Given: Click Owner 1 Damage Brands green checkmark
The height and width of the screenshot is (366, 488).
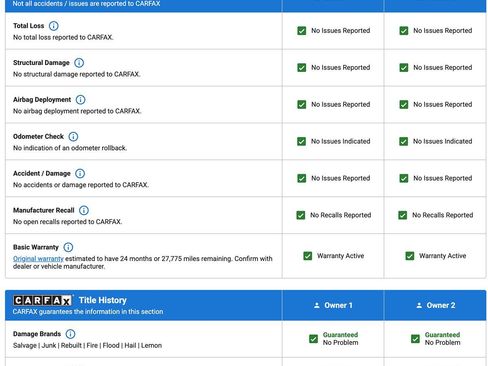Looking at the screenshot, I should pyautogui.click(x=313, y=339).
